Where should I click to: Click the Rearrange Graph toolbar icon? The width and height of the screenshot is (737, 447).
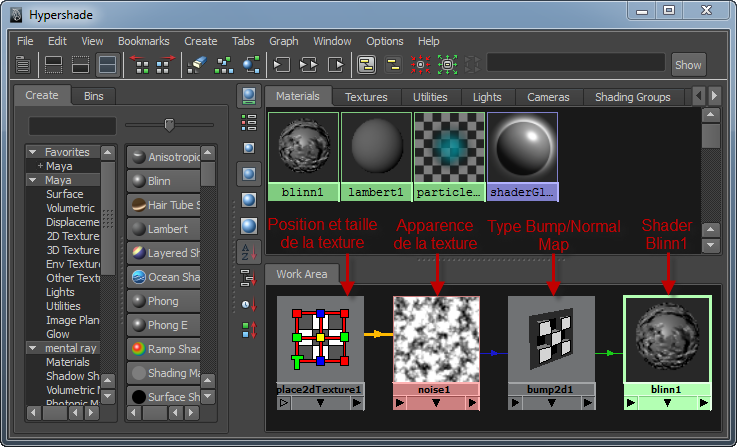(224, 64)
